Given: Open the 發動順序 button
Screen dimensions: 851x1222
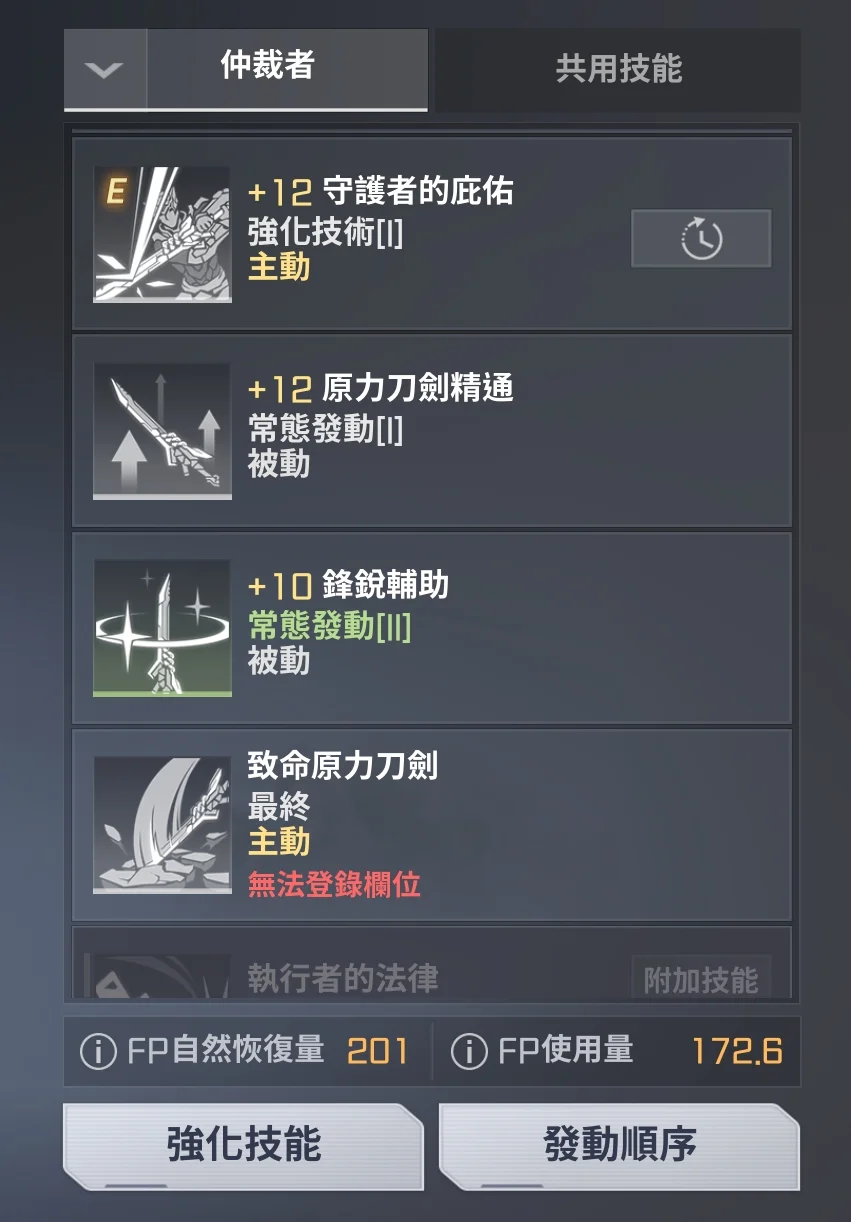Looking at the screenshot, I should point(620,1146).
